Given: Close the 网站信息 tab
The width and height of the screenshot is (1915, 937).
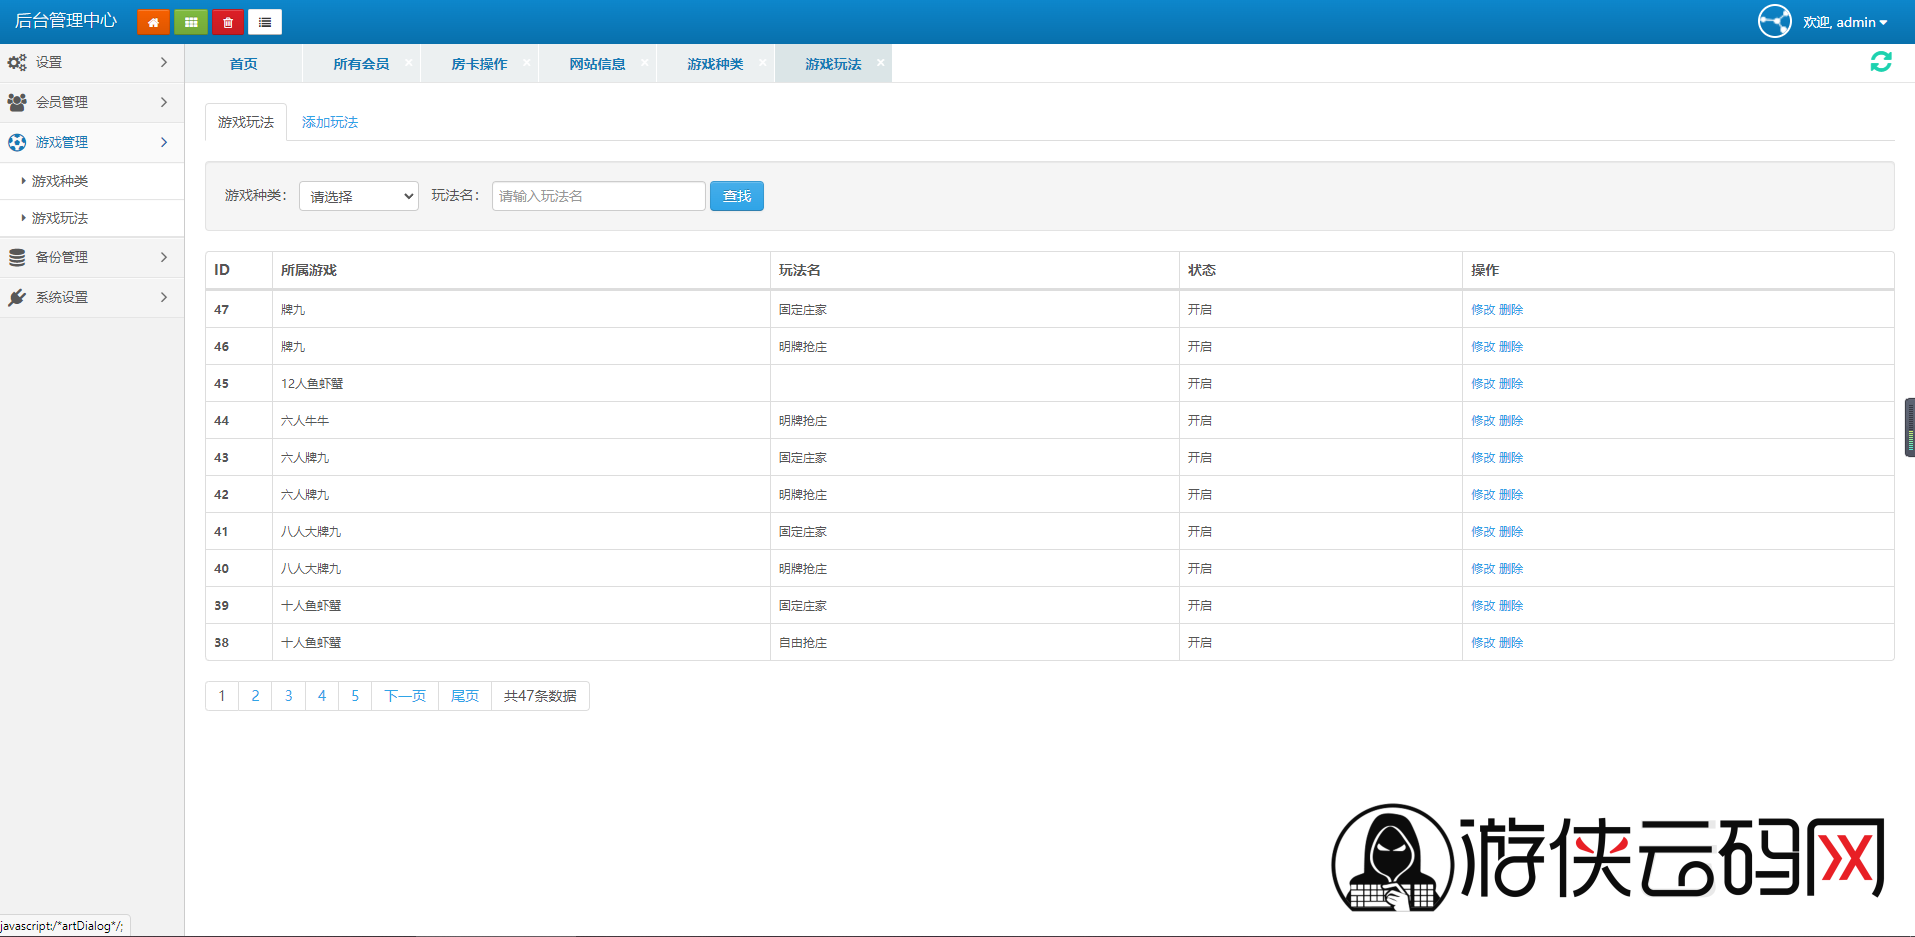Looking at the screenshot, I should (x=644, y=62).
